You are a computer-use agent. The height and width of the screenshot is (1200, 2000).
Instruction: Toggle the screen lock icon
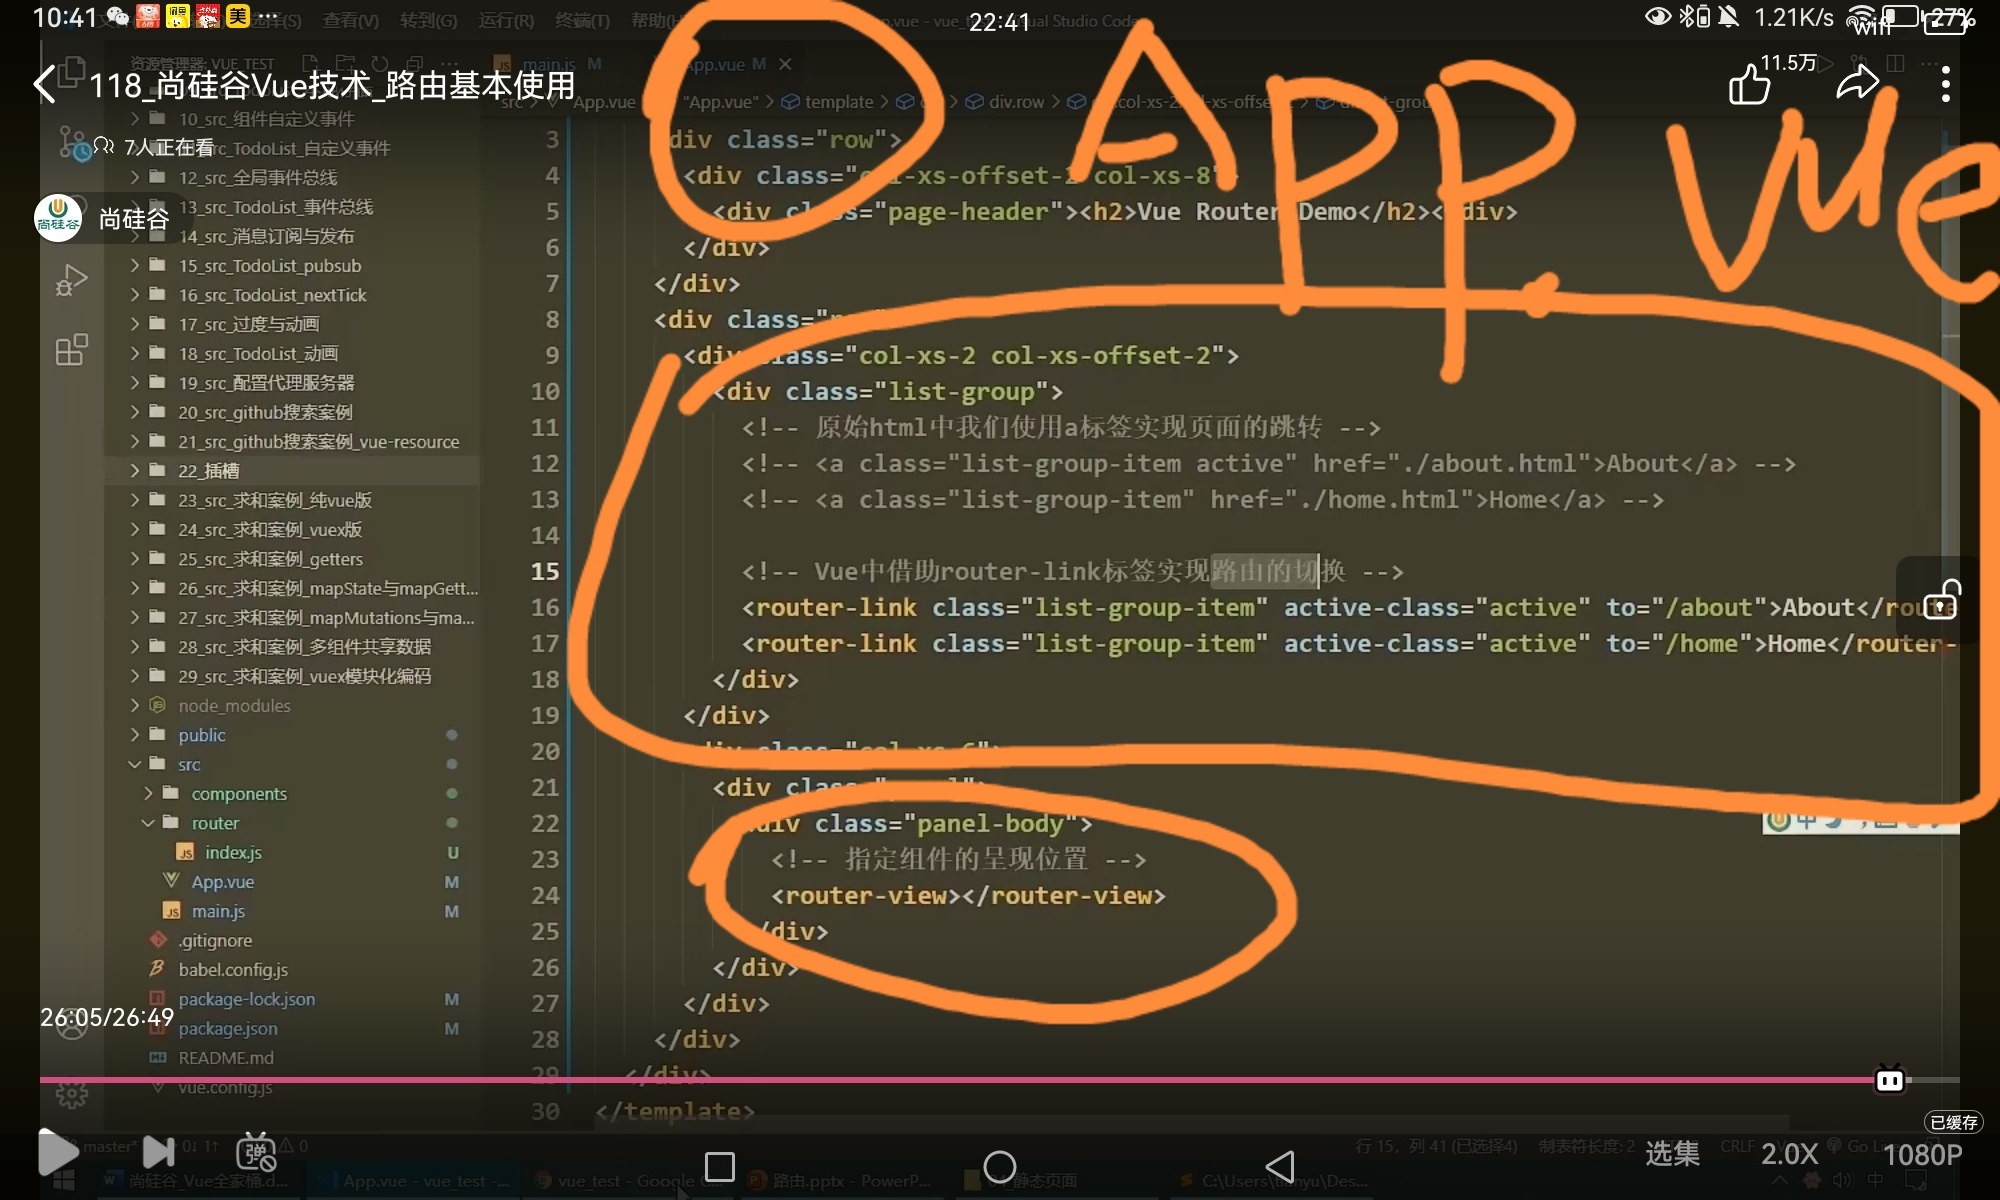click(1941, 600)
